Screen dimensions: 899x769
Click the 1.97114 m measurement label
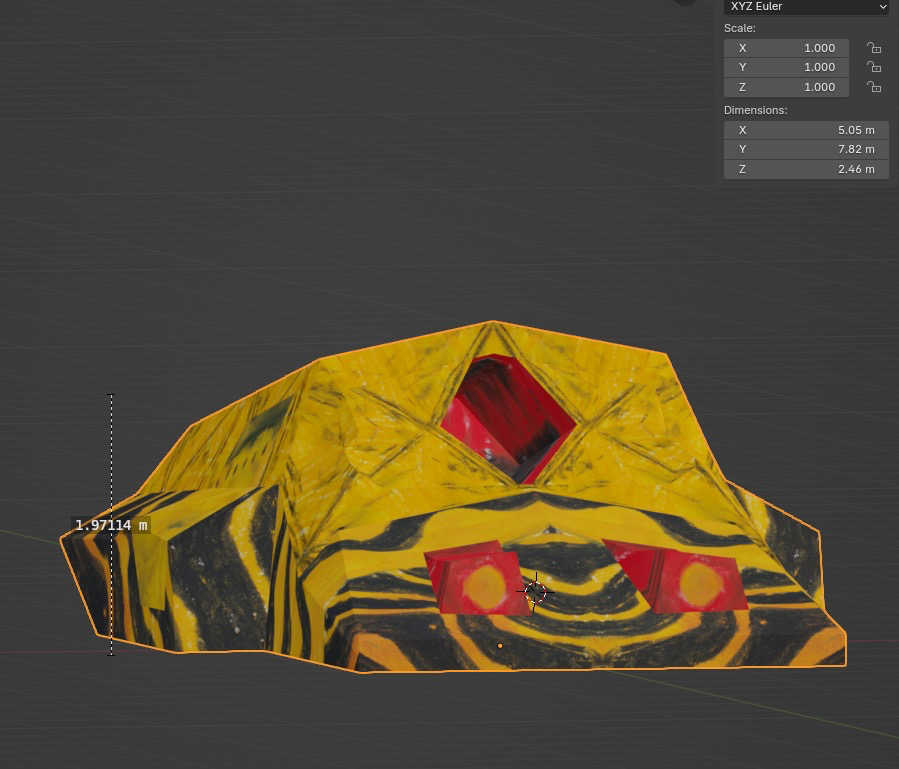(111, 525)
